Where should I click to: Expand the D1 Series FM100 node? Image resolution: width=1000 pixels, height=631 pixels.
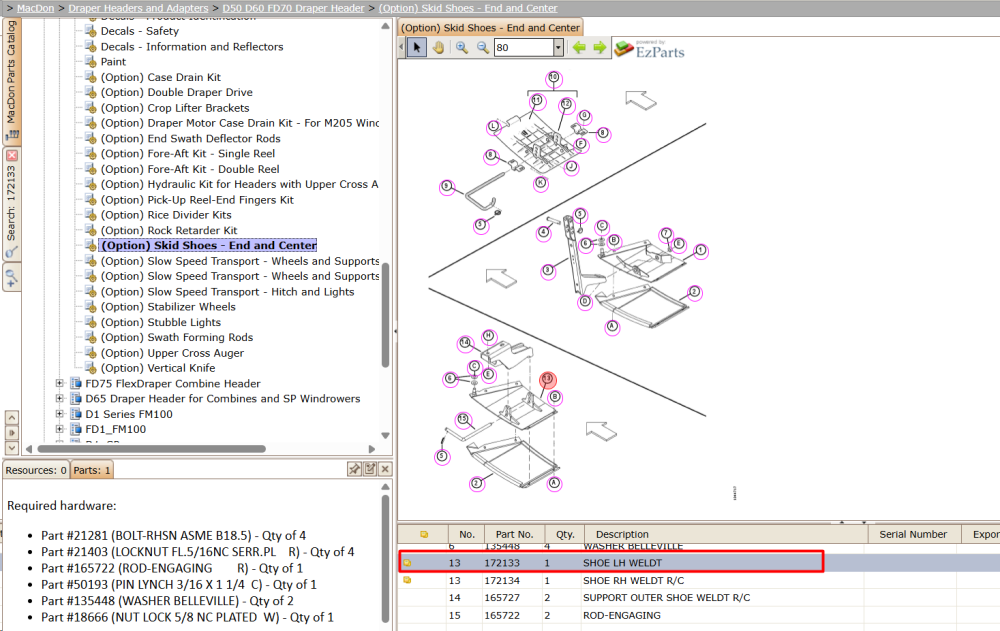59,414
